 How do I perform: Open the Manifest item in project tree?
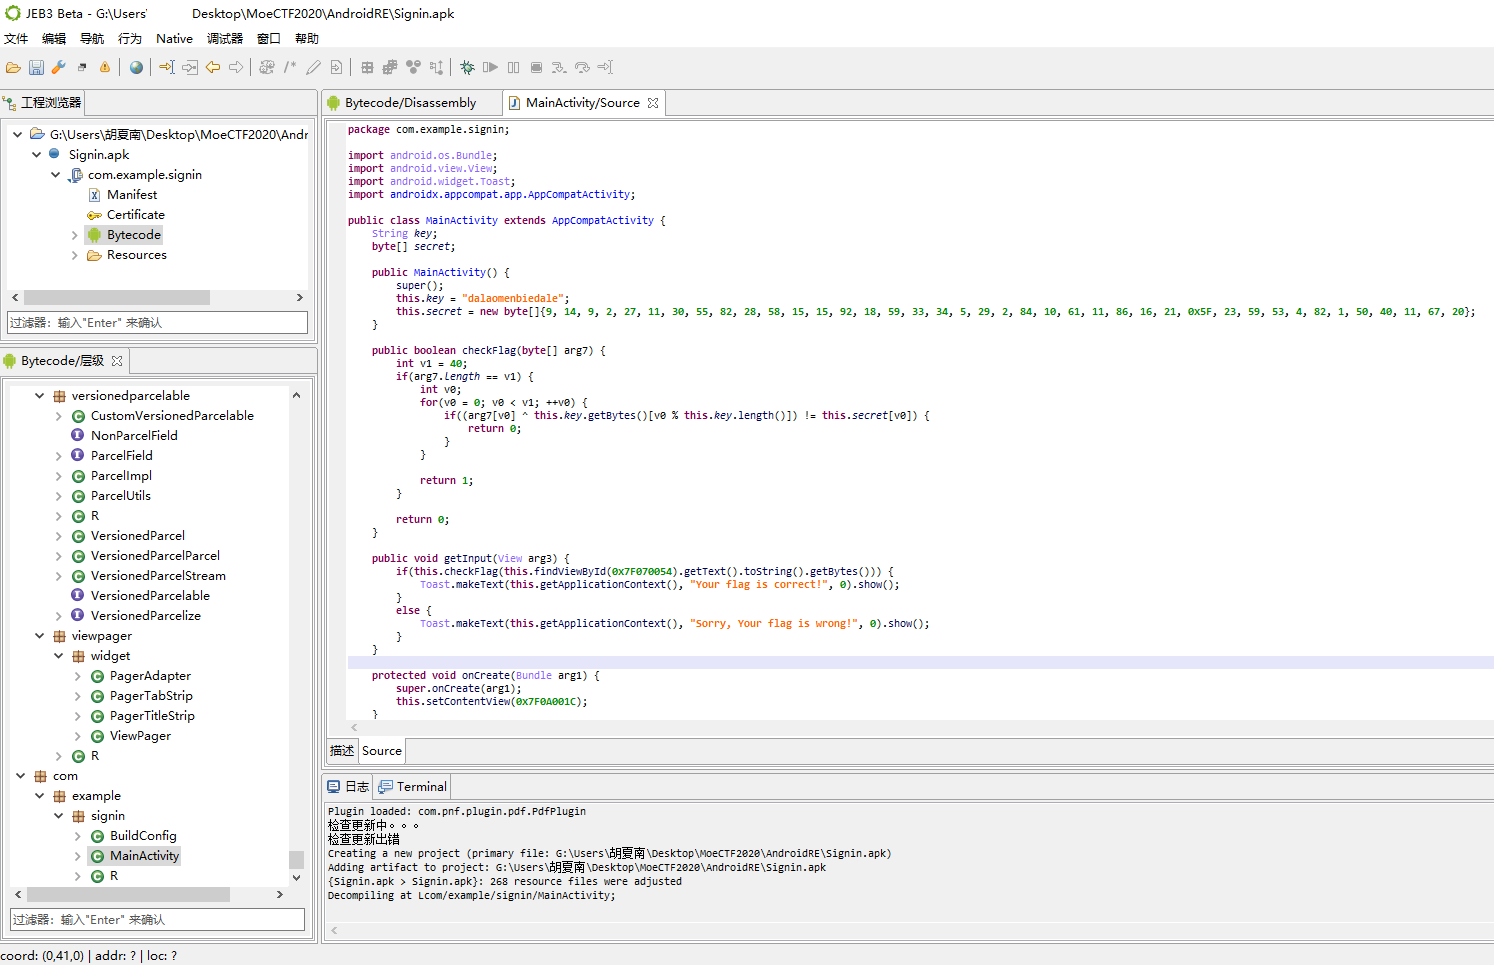coord(132,195)
